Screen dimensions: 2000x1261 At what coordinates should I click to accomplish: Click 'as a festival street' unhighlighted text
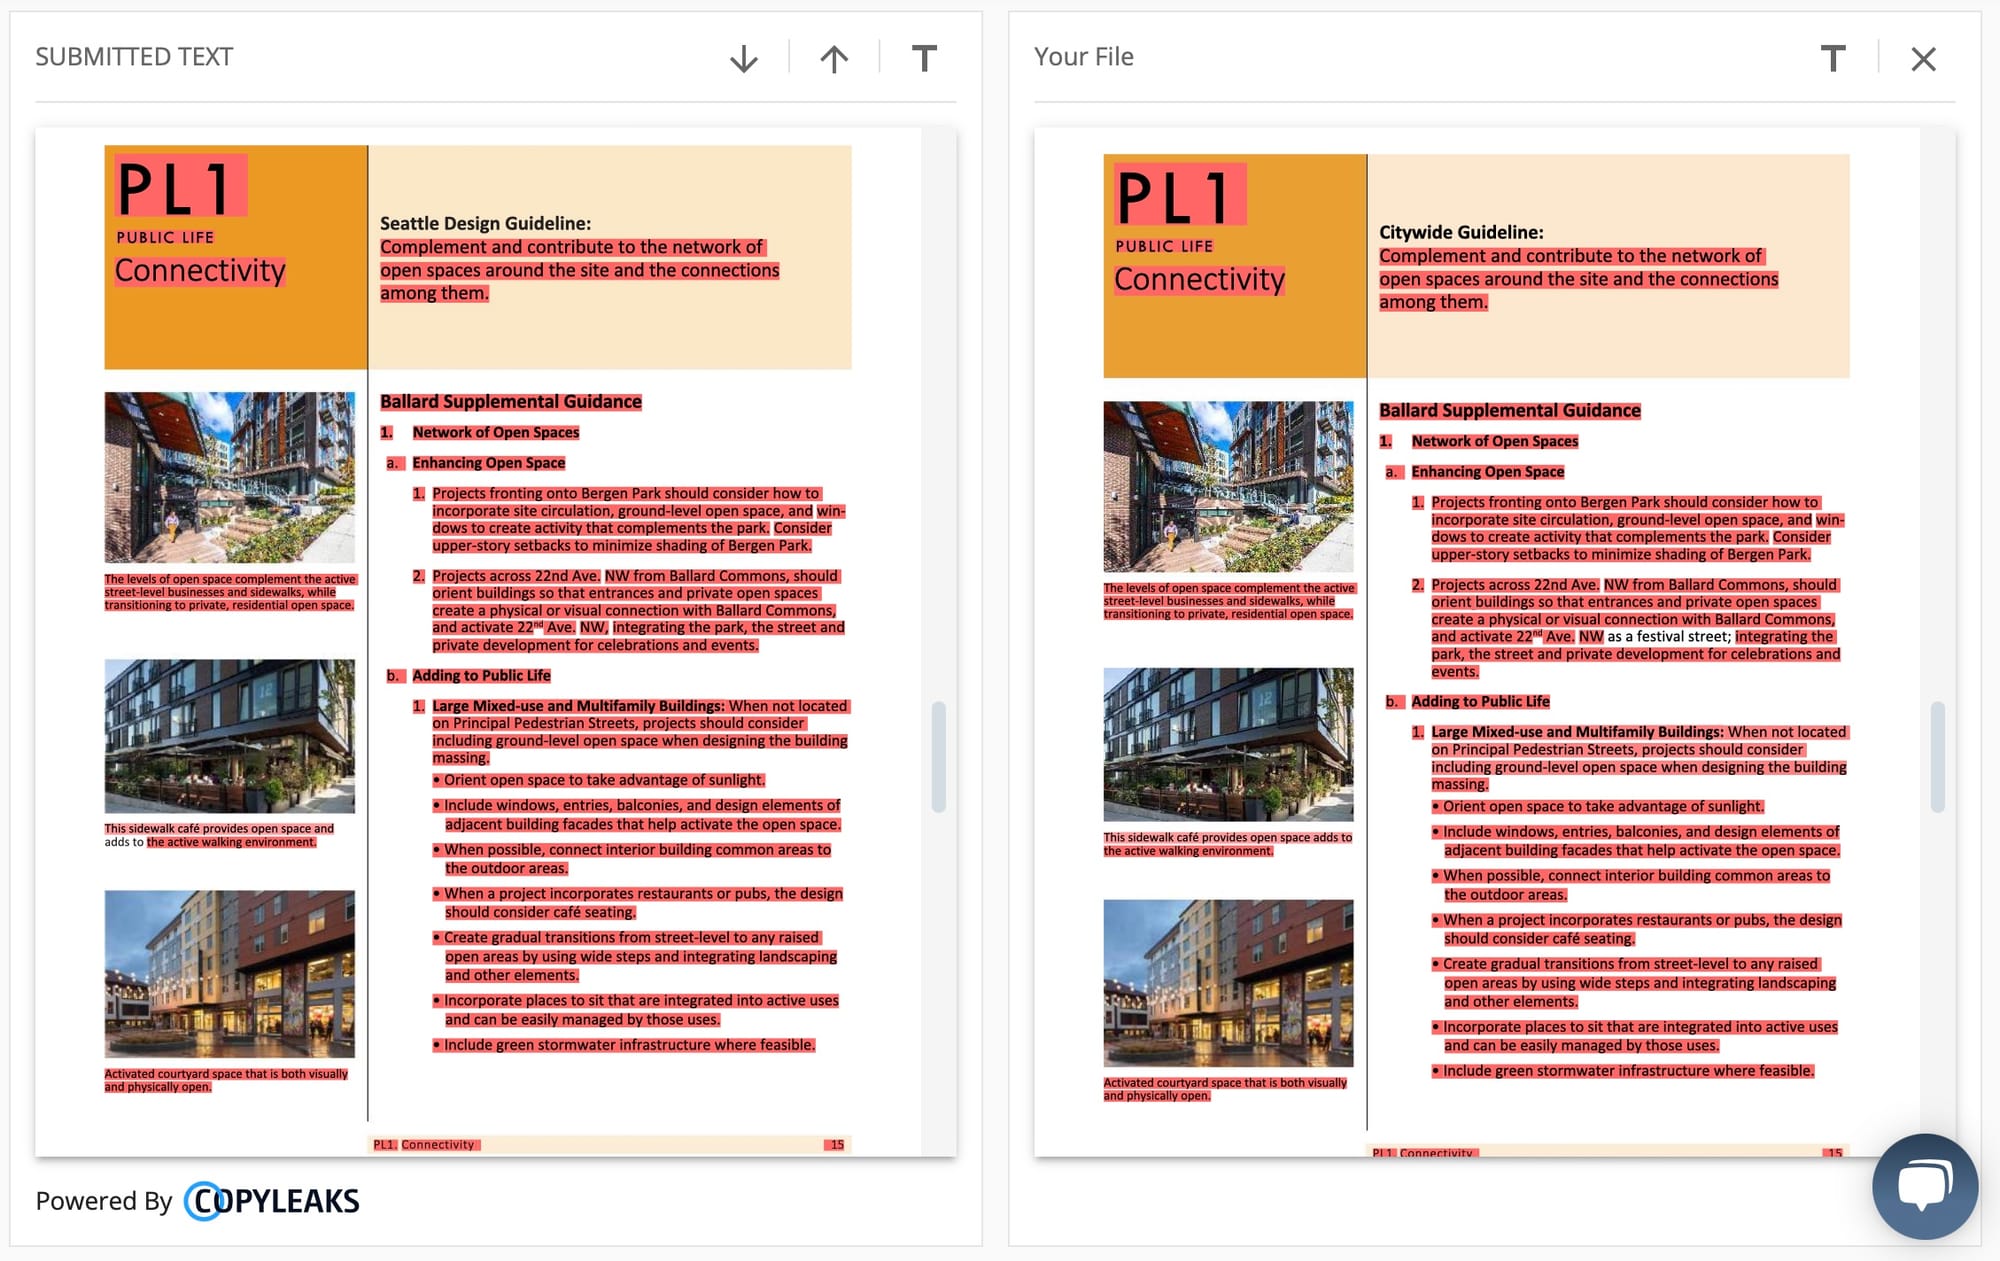[x=1668, y=637]
